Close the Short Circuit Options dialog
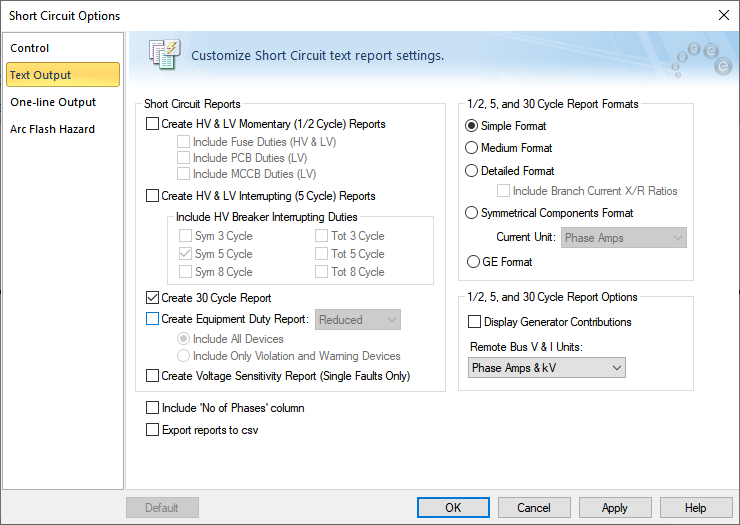 [723, 15]
